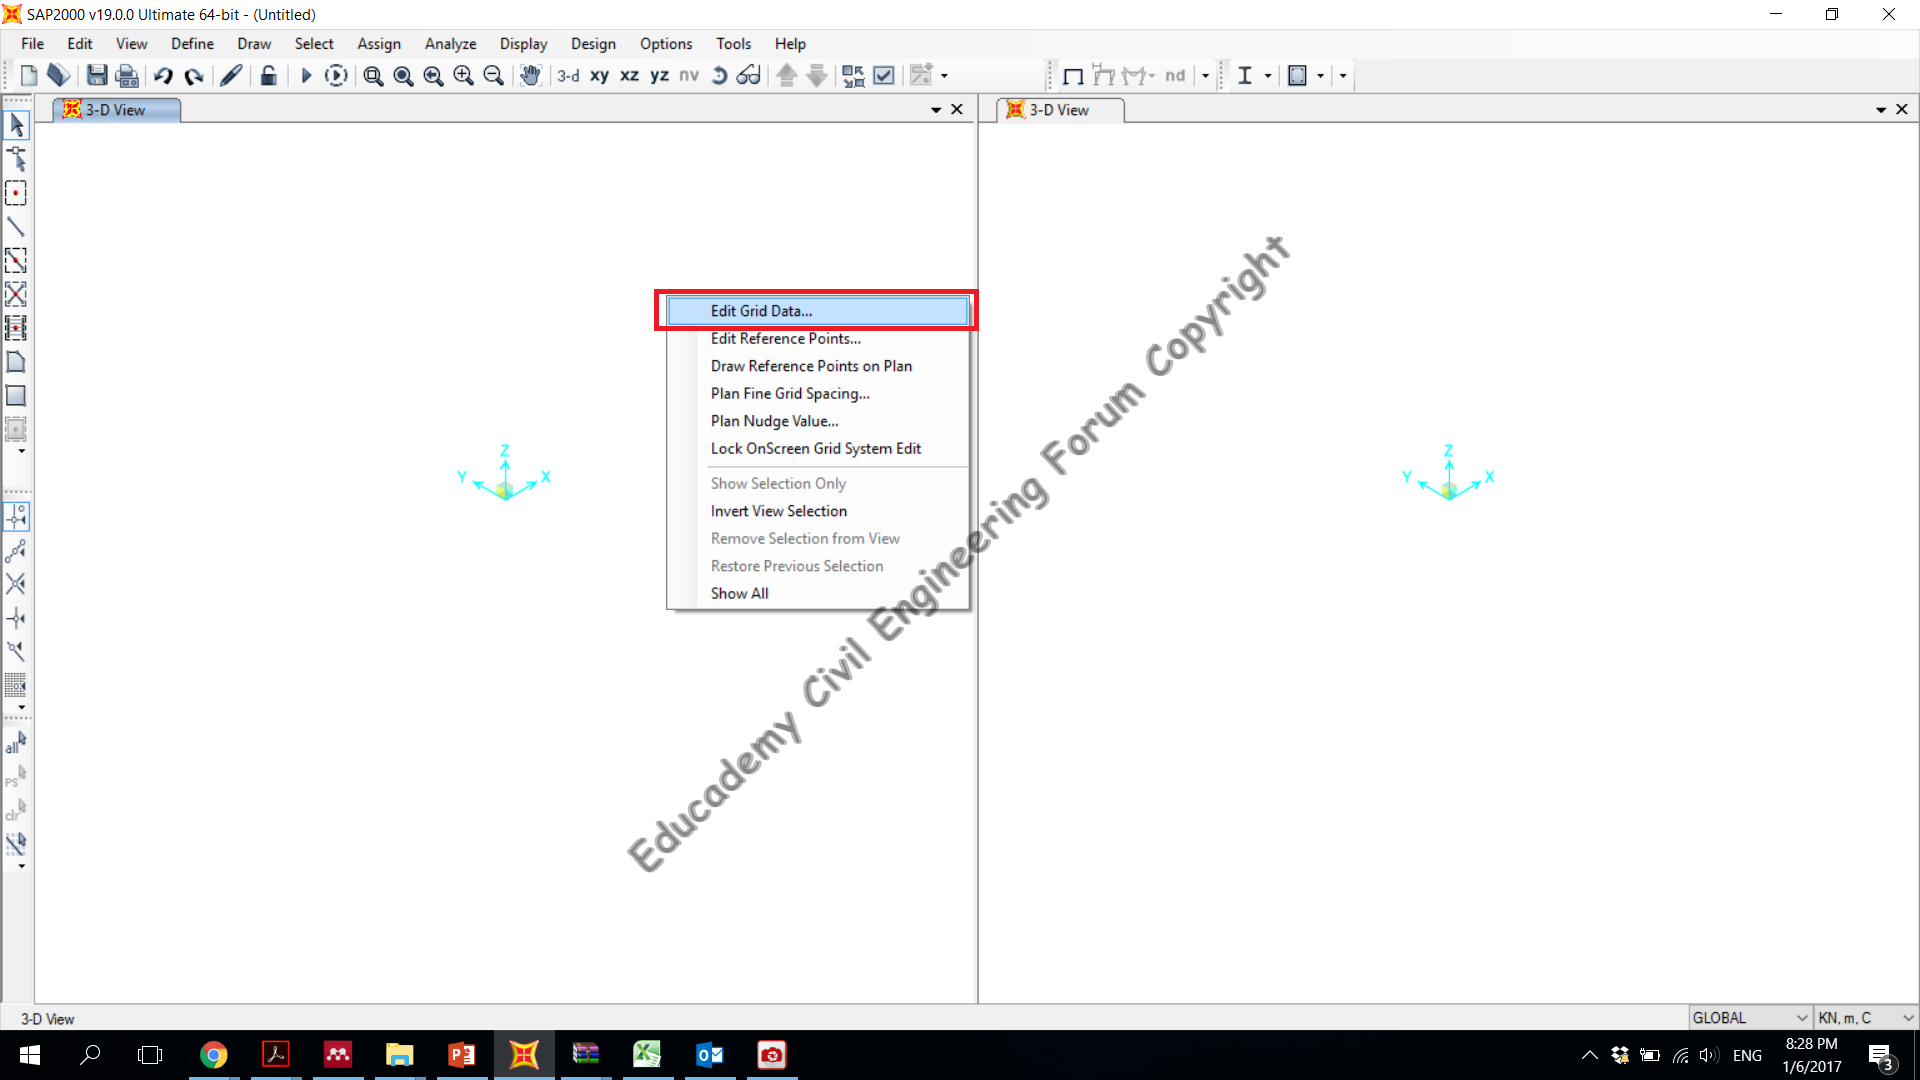Switch to the xy plane view
Screen dimensions: 1920x1080
tap(599, 75)
